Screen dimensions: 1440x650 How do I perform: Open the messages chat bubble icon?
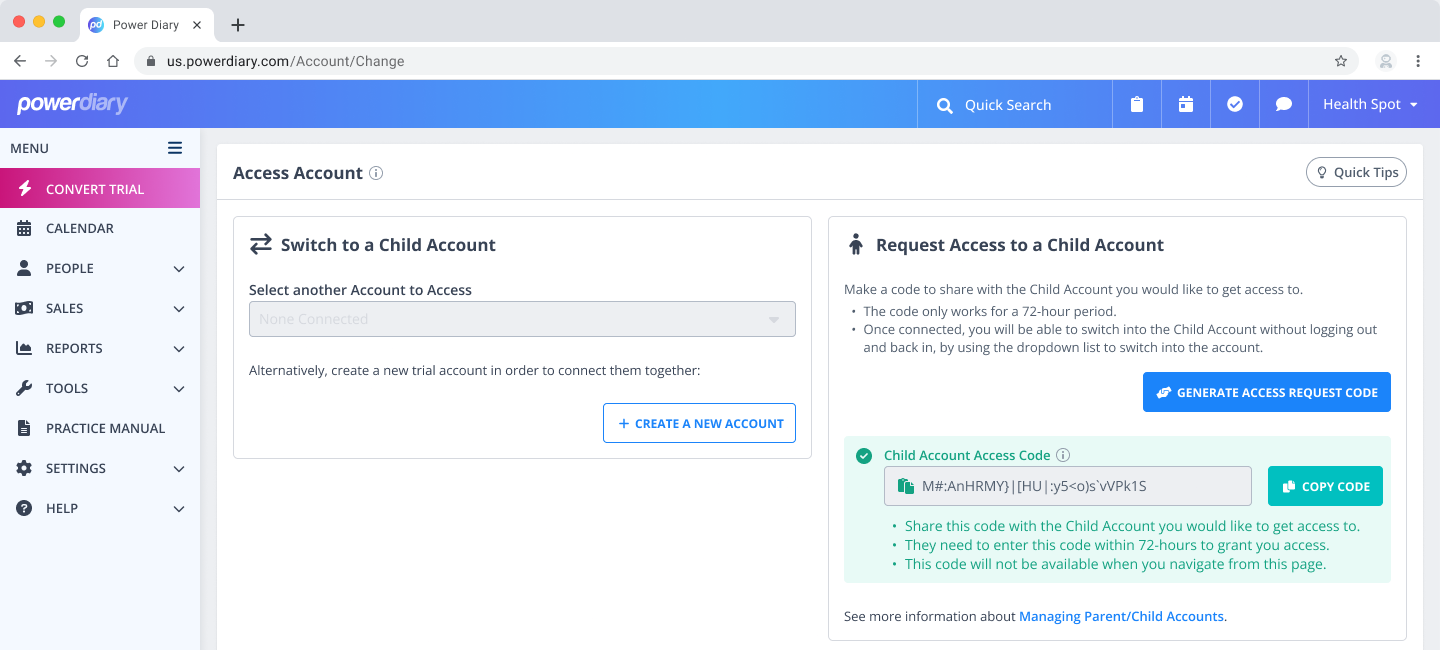click(x=1284, y=104)
